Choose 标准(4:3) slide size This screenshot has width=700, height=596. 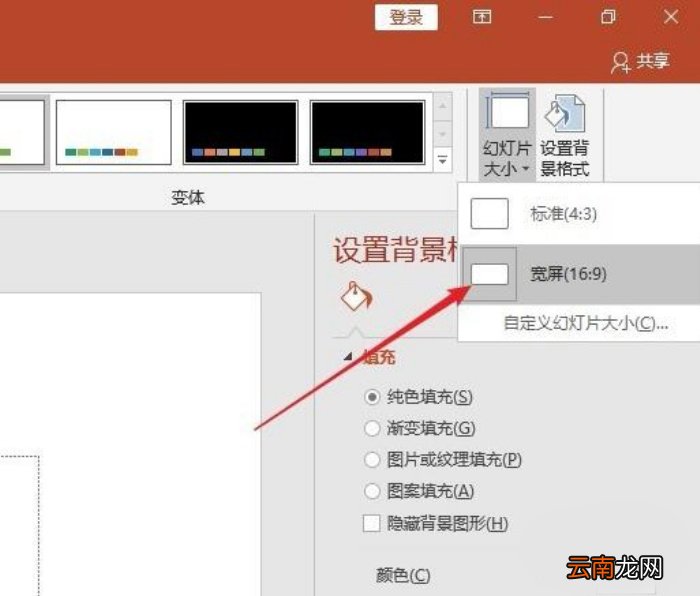coord(579,214)
